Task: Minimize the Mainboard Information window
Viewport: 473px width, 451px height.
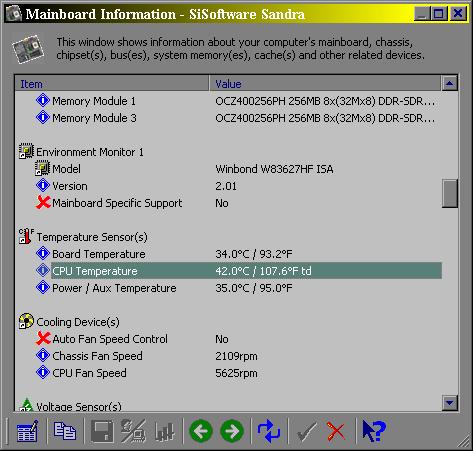Action: [422, 14]
